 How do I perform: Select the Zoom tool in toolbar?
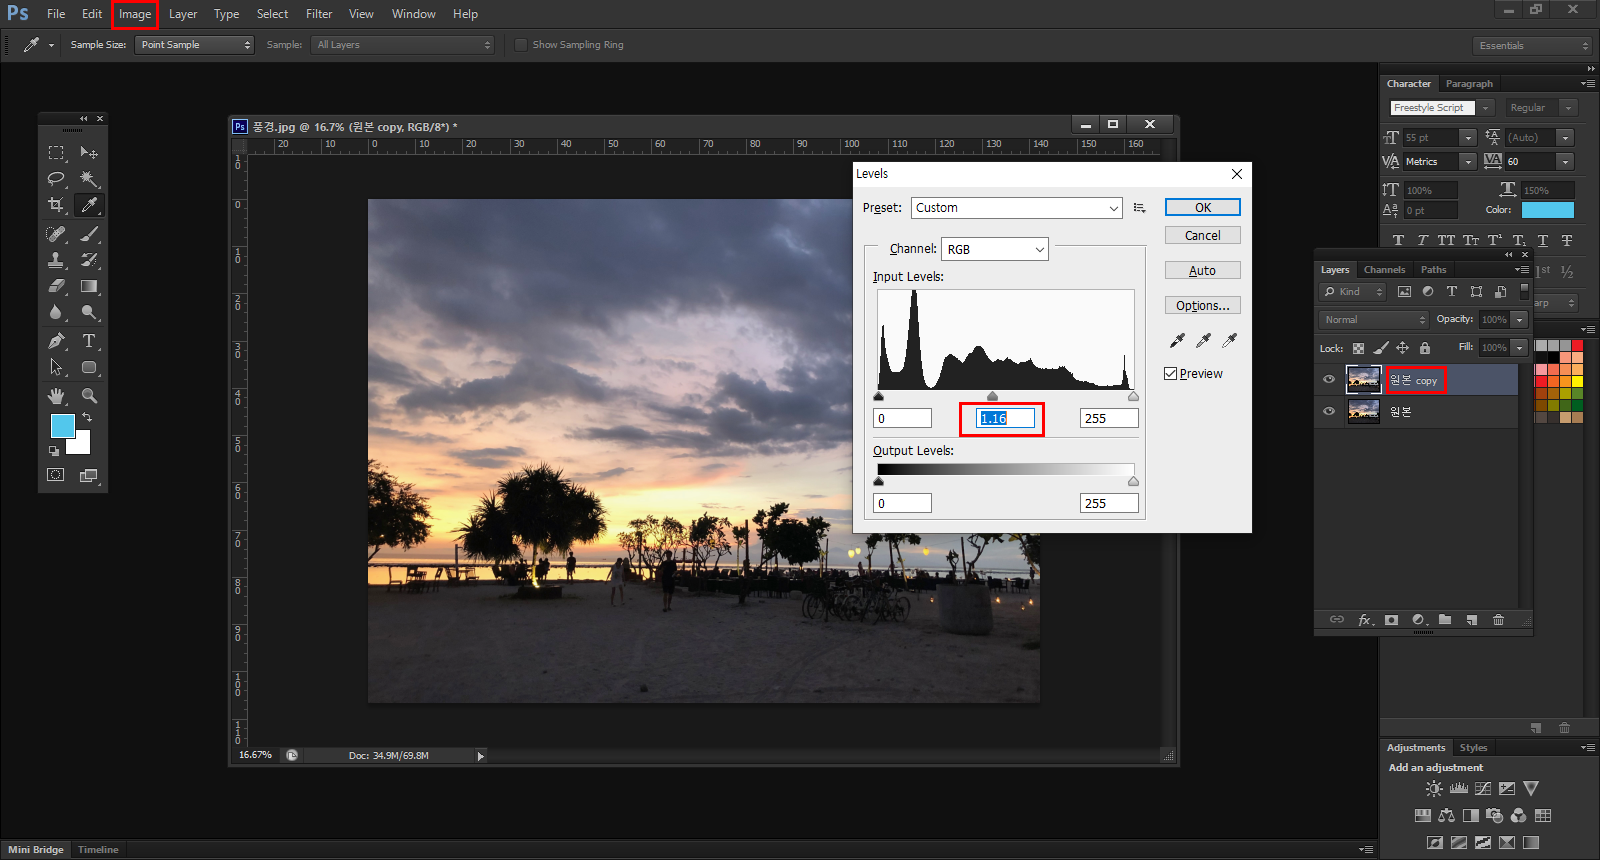coord(89,396)
